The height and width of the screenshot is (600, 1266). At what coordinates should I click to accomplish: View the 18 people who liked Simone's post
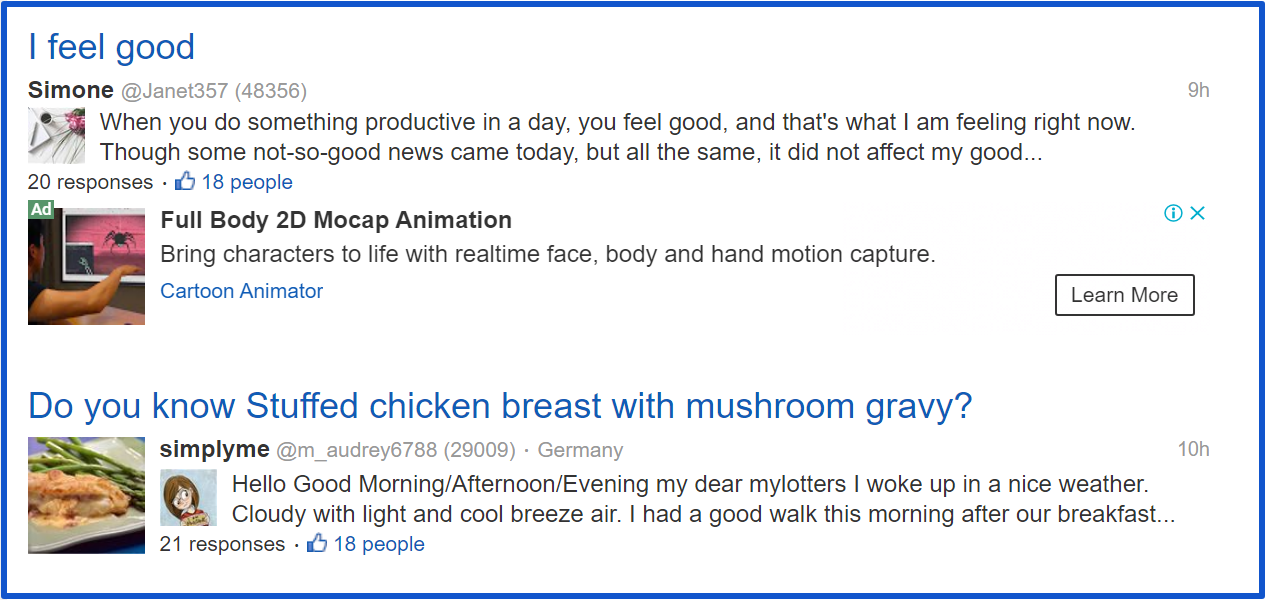[x=247, y=182]
